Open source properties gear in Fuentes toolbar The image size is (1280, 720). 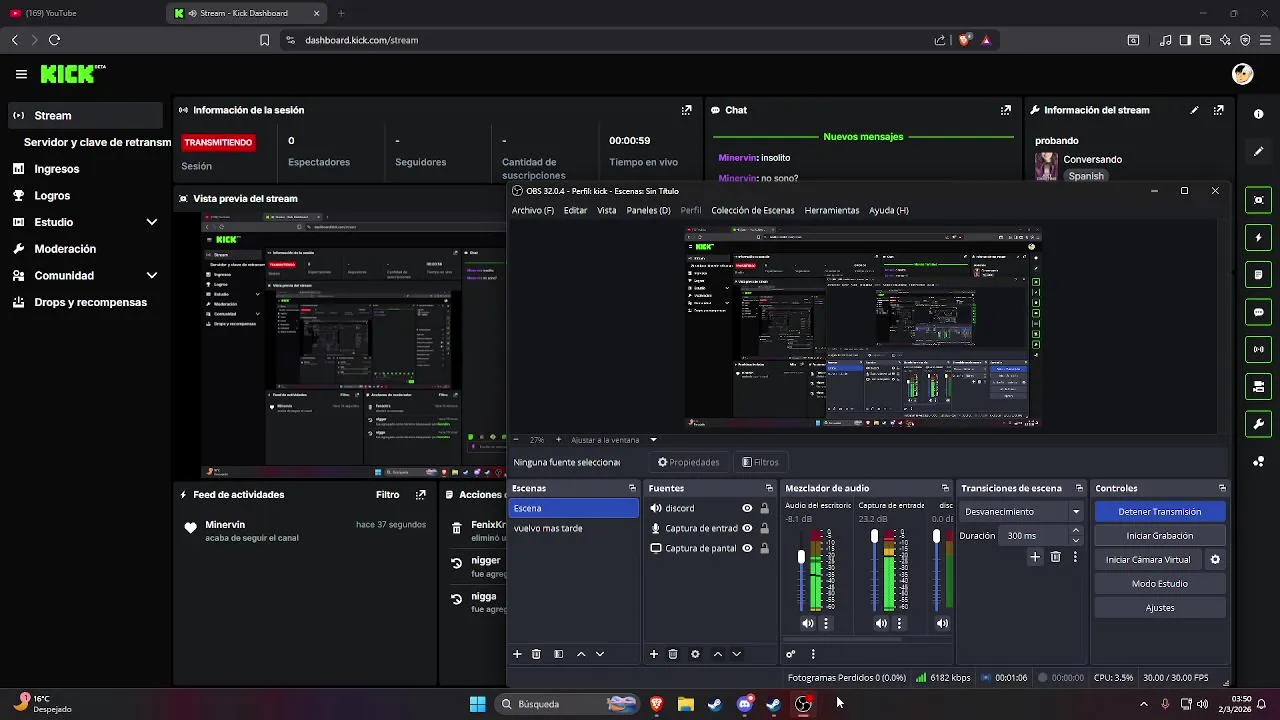pos(695,654)
